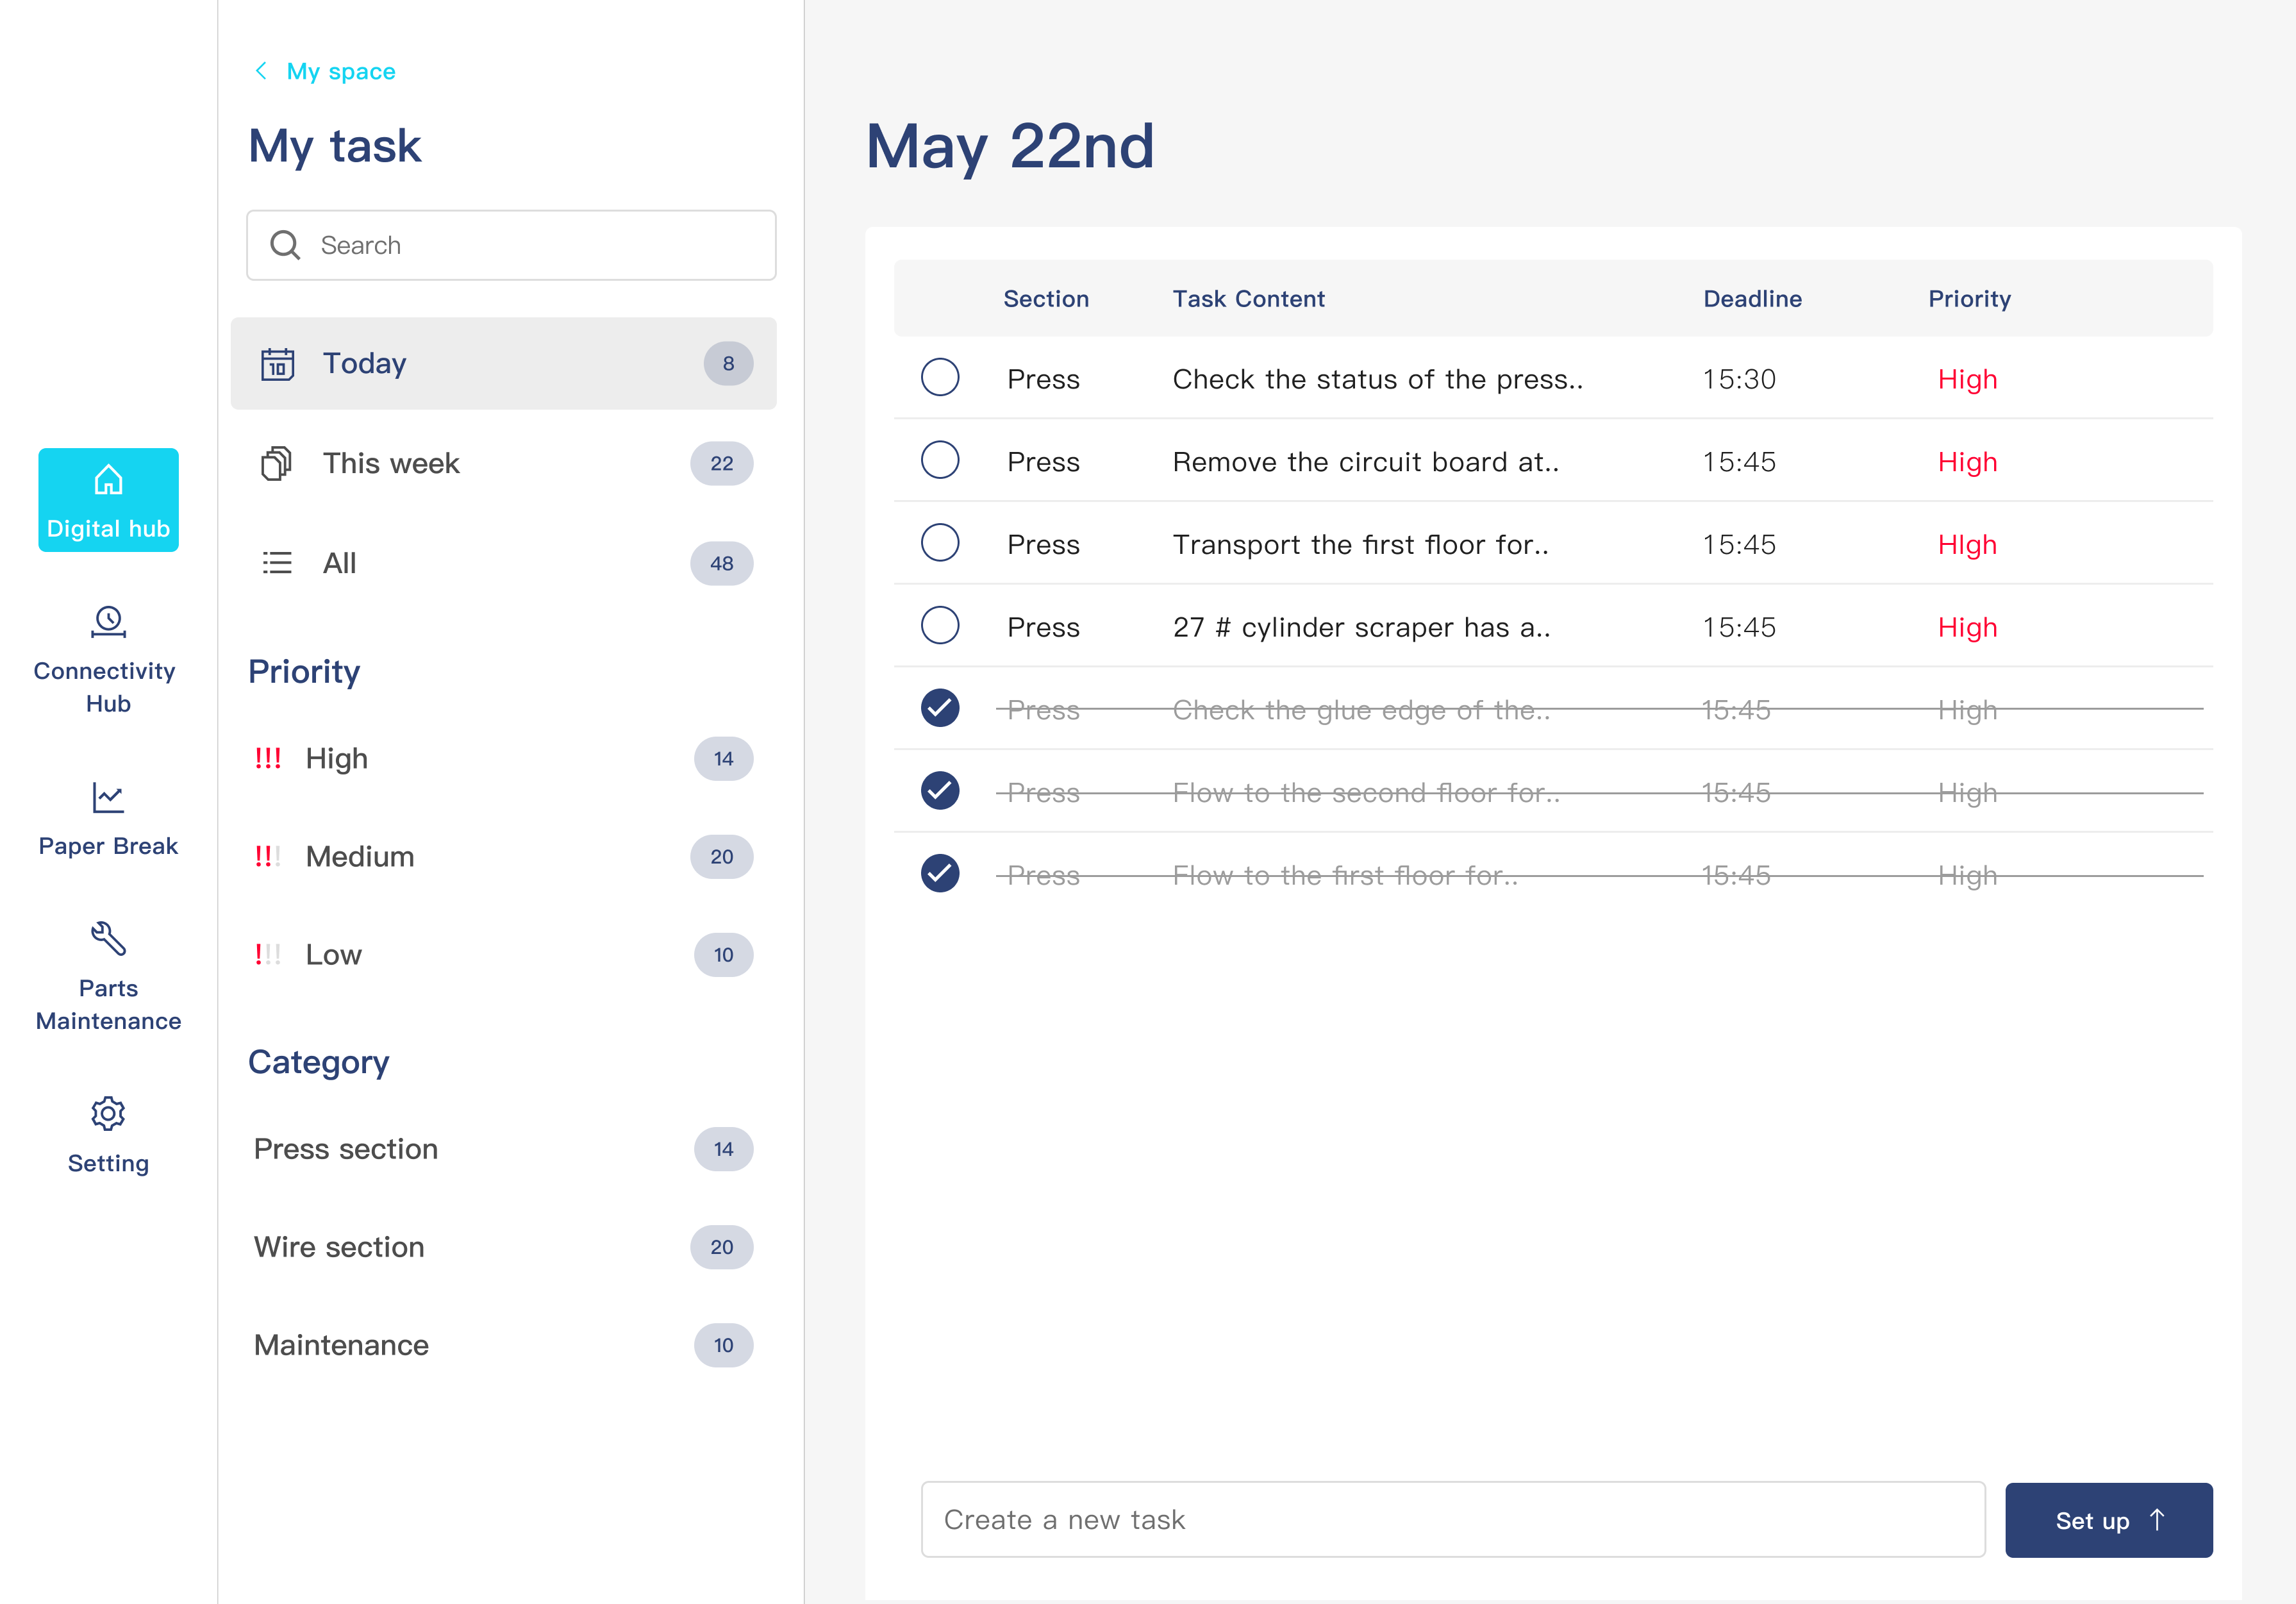Open the Setting gear icon

pyautogui.click(x=108, y=1113)
